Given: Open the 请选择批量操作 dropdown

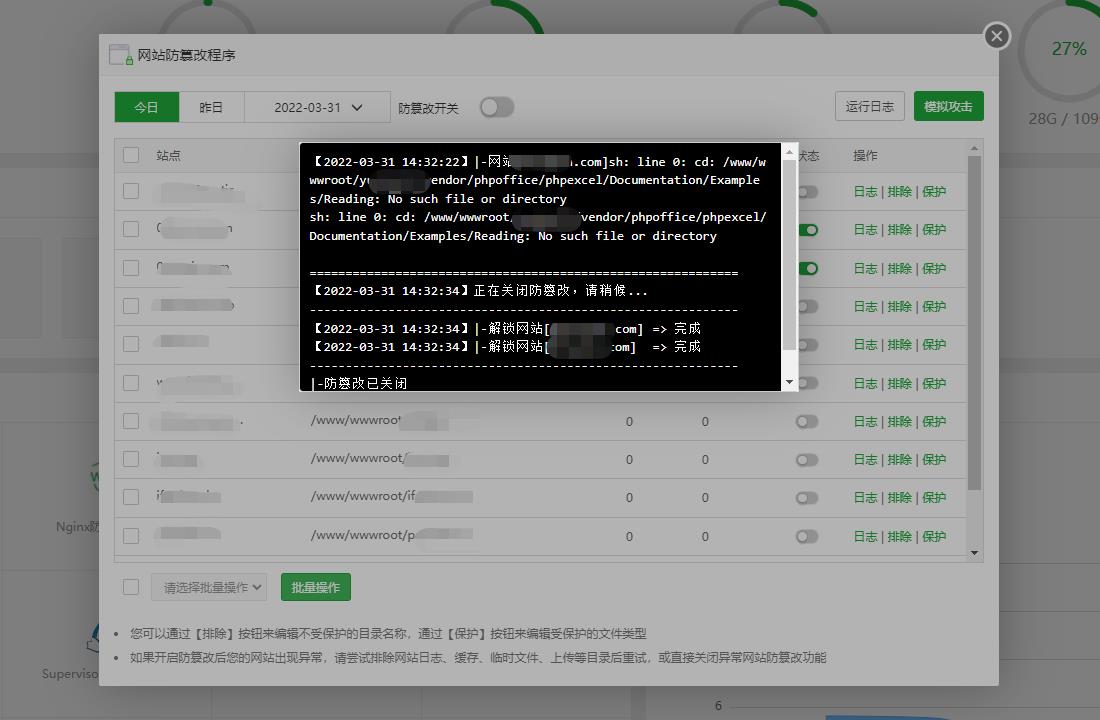Looking at the screenshot, I should pos(208,587).
